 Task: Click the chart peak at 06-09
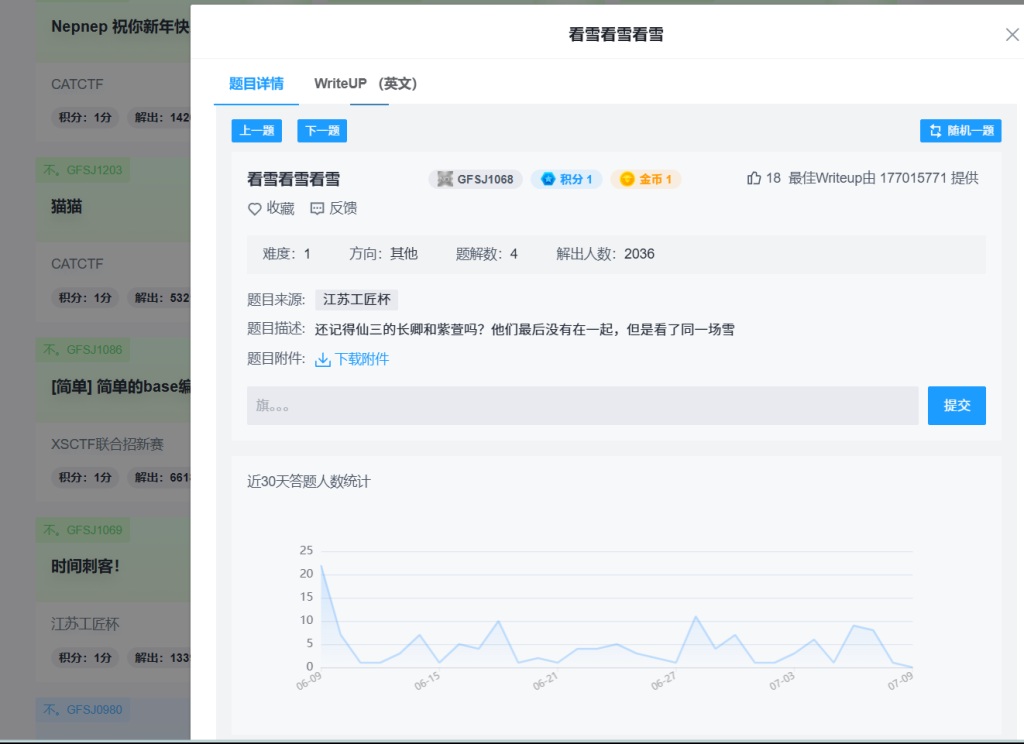tap(321, 566)
